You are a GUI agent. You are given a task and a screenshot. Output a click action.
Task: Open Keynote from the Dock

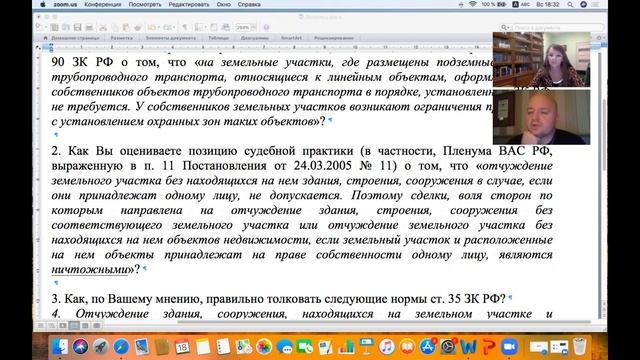point(366,347)
